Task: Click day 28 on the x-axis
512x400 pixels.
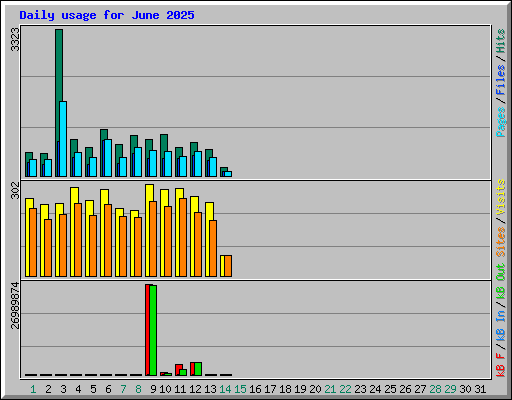Action: pos(435,389)
